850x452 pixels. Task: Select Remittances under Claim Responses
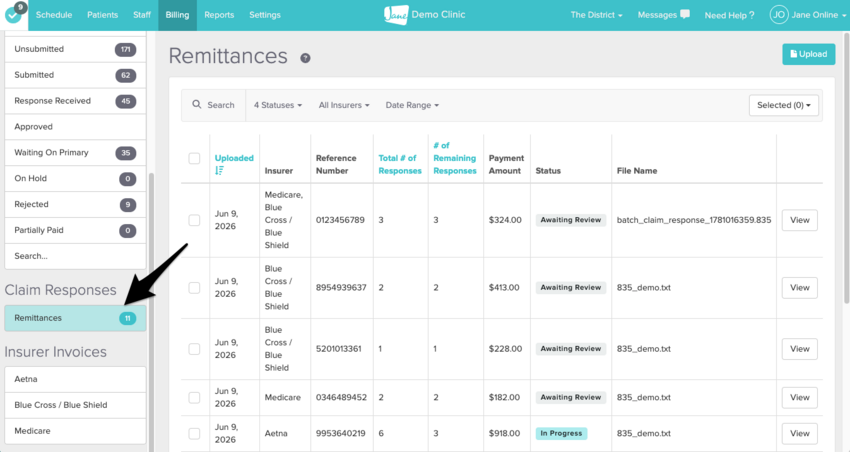click(75, 318)
